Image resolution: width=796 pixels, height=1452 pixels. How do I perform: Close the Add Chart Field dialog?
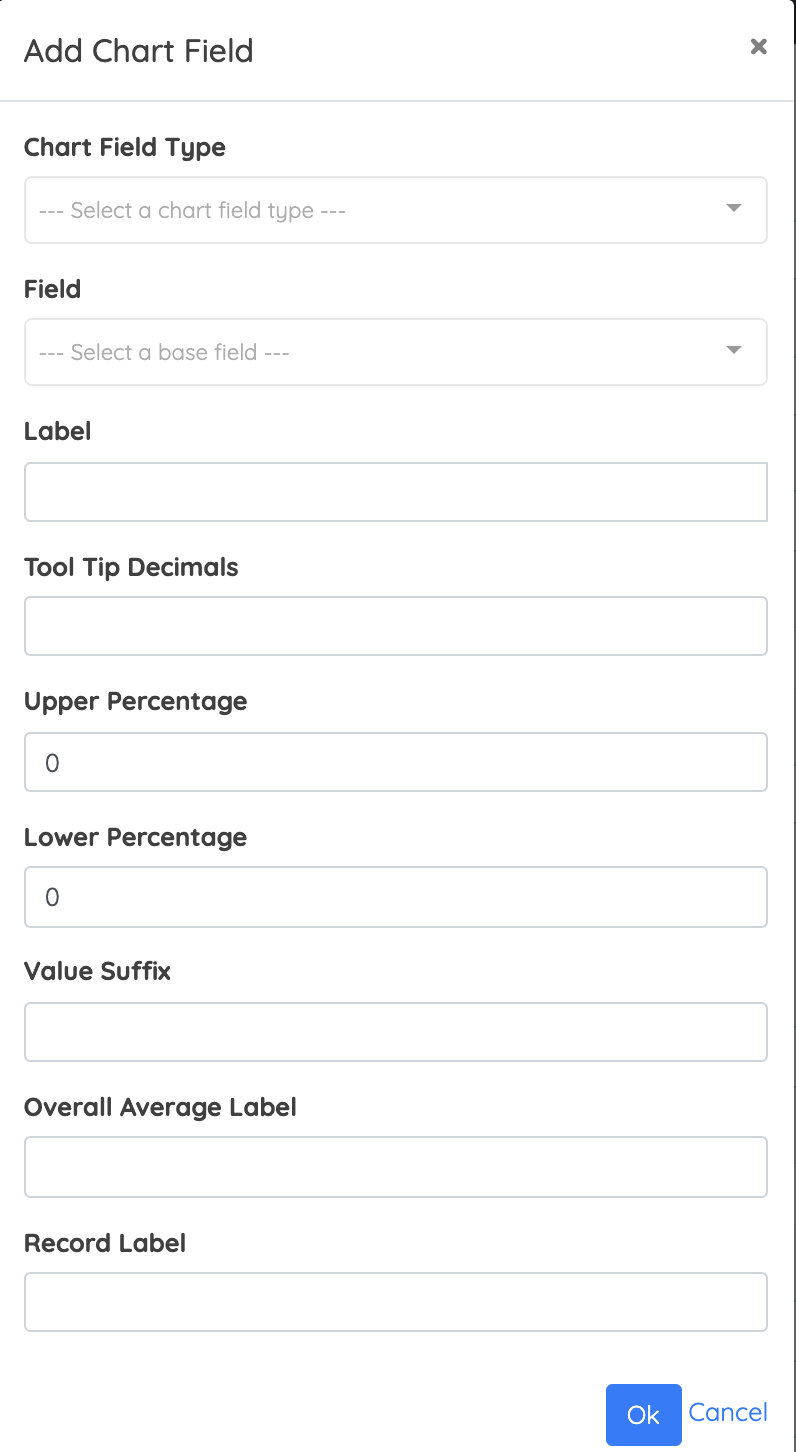click(759, 46)
